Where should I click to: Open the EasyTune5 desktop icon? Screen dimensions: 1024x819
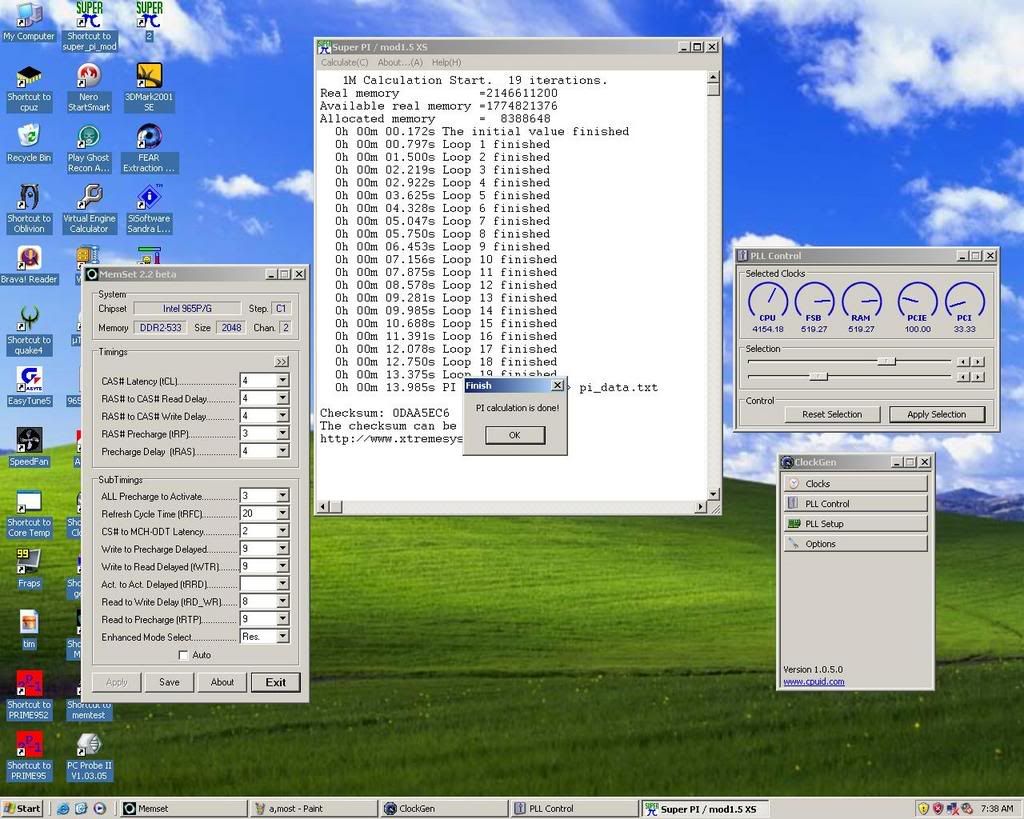(x=29, y=380)
